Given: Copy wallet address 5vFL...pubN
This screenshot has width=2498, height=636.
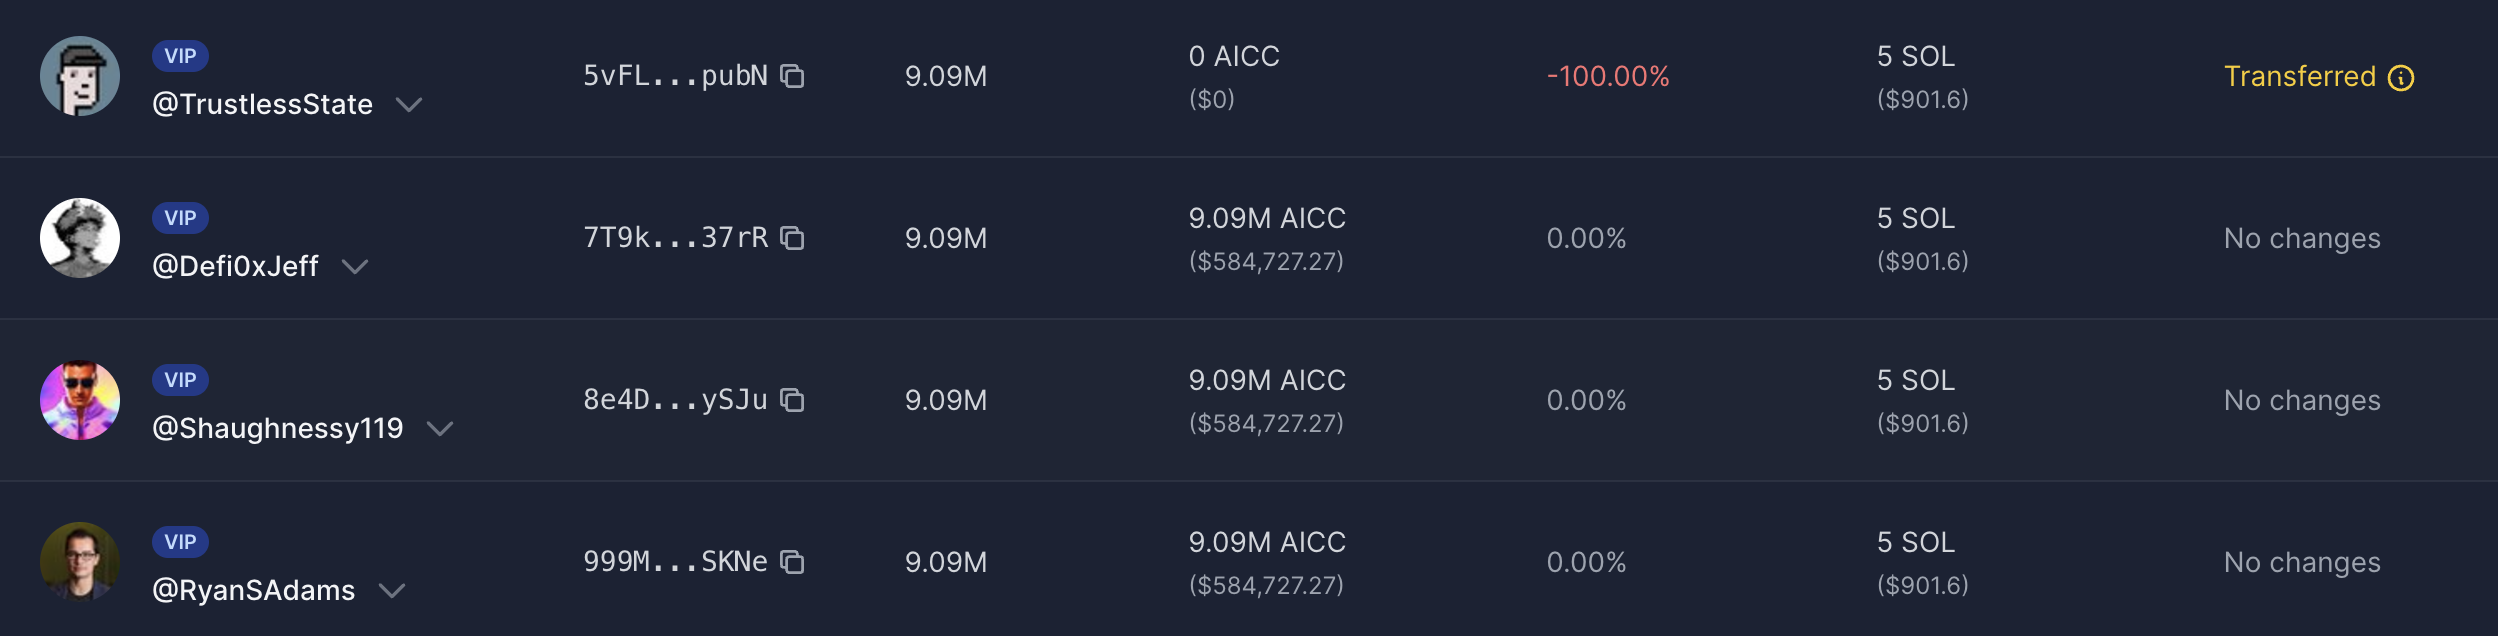Looking at the screenshot, I should [x=792, y=76].
